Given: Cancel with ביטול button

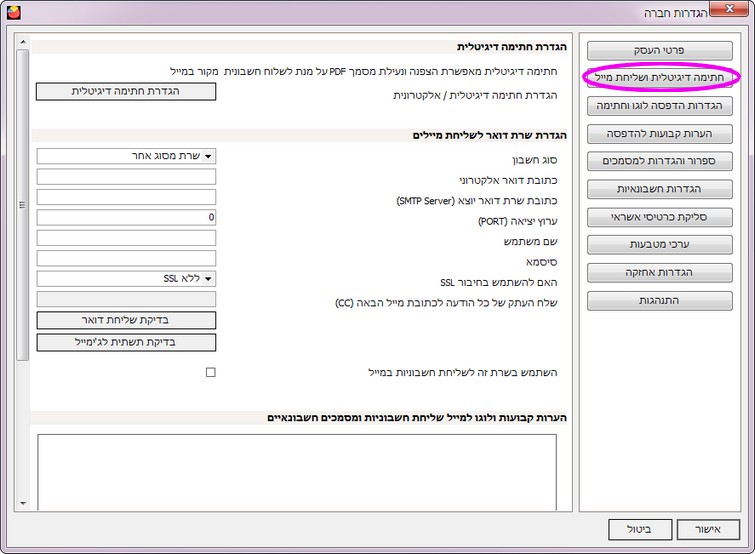Looking at the screenshot, I should (x=640, y=529).
